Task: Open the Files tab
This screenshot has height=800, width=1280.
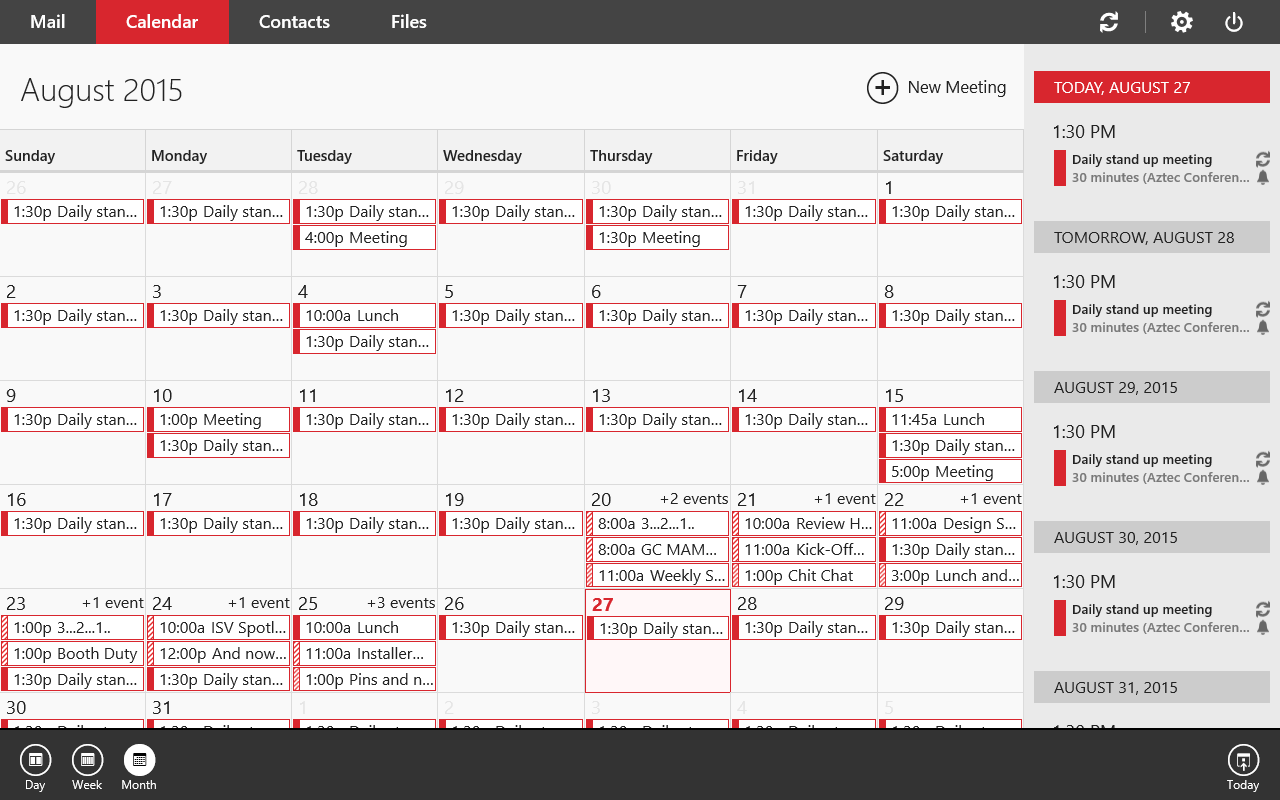Action: 408,22
